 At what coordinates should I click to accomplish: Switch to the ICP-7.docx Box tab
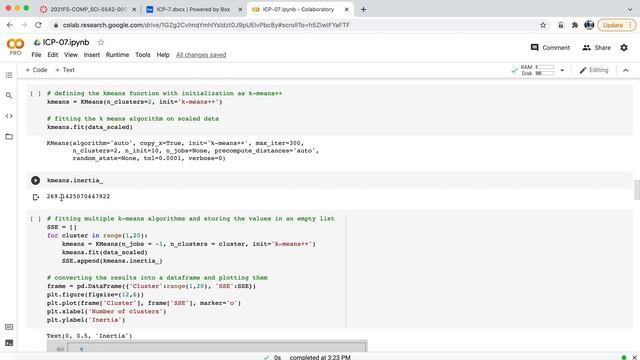[193, 9]
